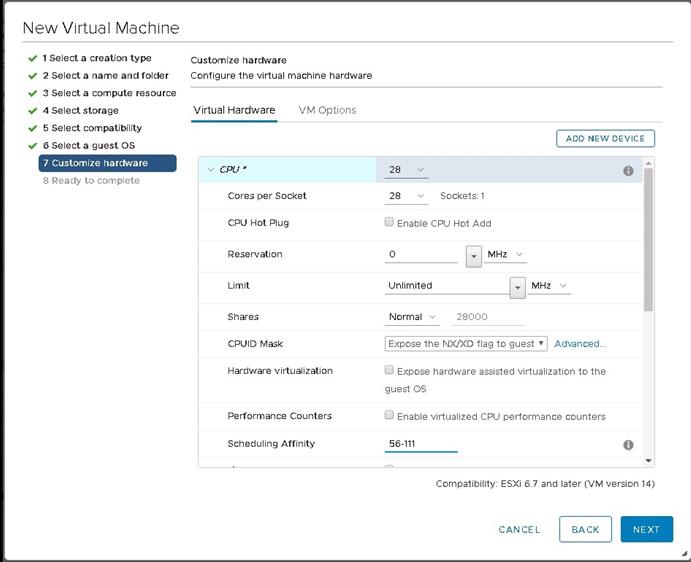Open the CPUID Mask Advanced link
The width and height of the screenshot is (691, 562).
tap(580, 344)
